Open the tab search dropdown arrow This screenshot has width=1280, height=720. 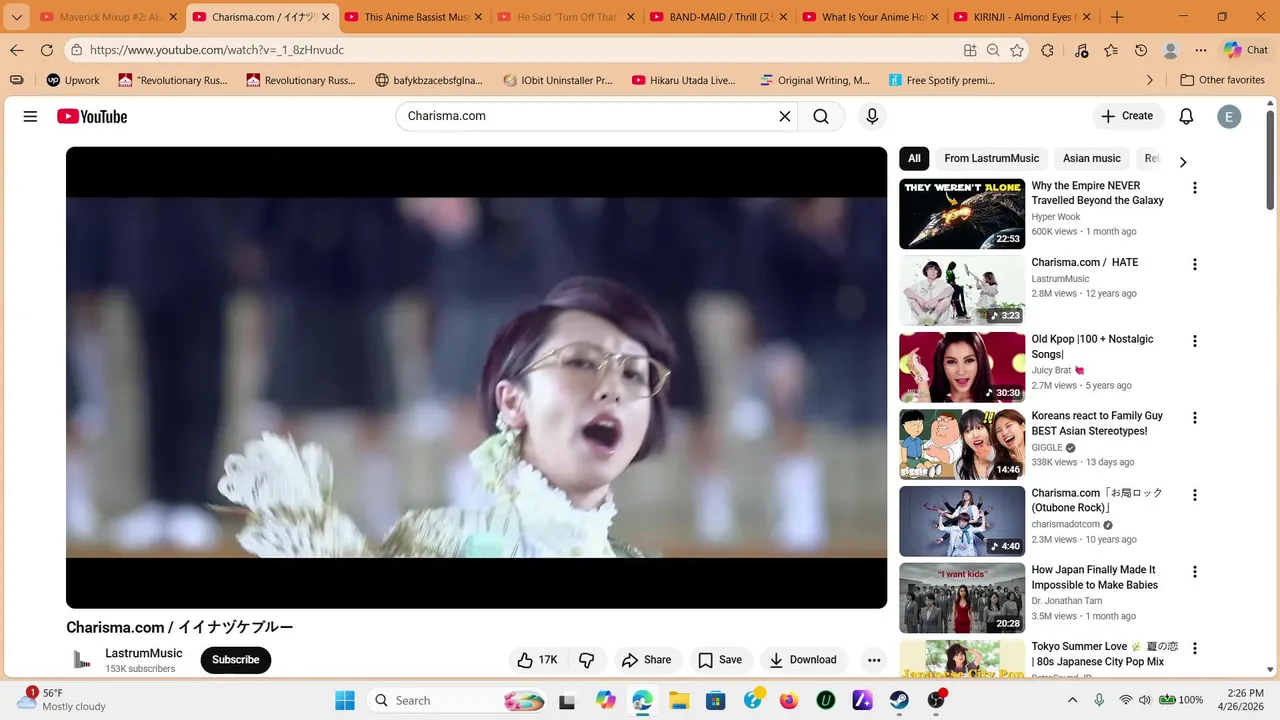coord(16,17)
